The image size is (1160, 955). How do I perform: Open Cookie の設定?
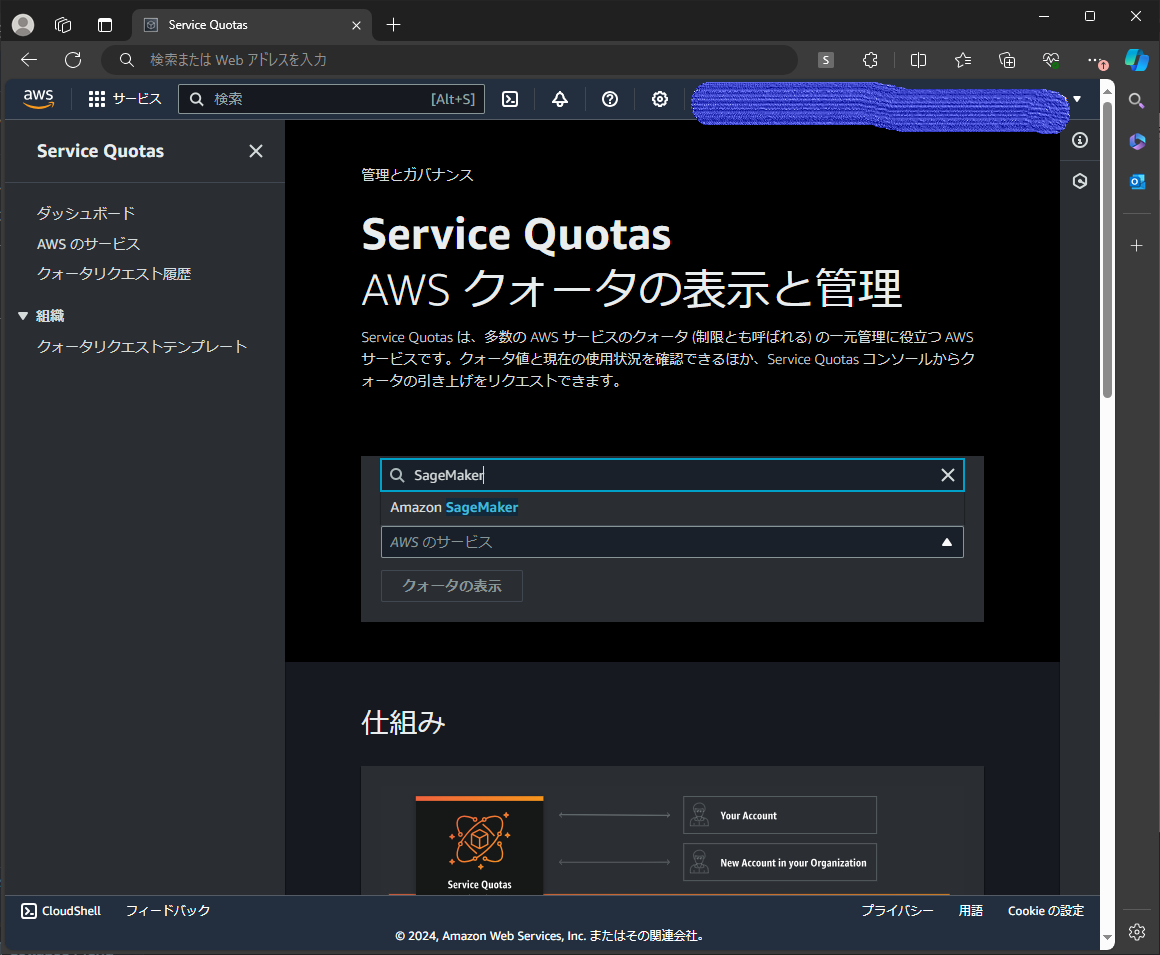pyautogui.click(x=1045, y=911)
